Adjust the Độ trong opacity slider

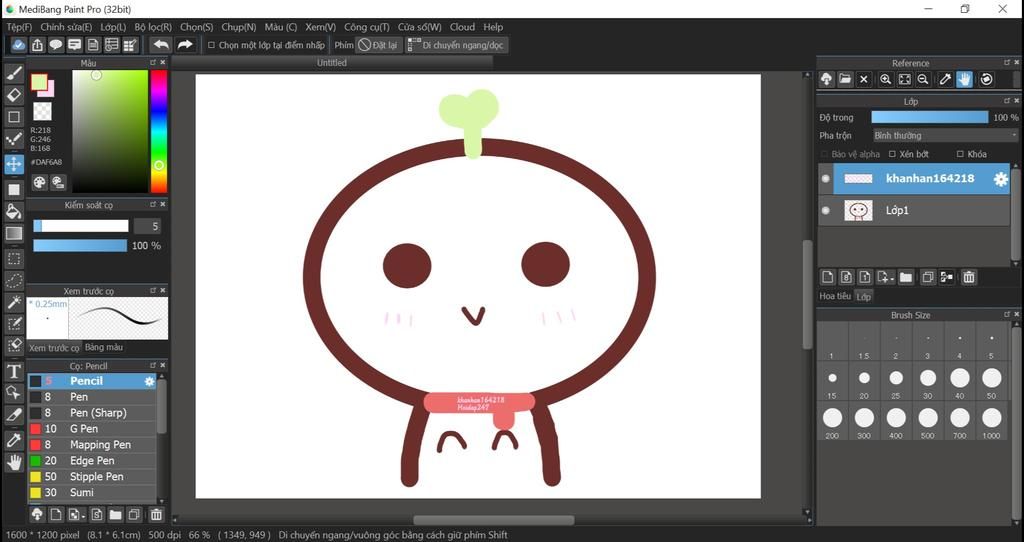point(929,118)
